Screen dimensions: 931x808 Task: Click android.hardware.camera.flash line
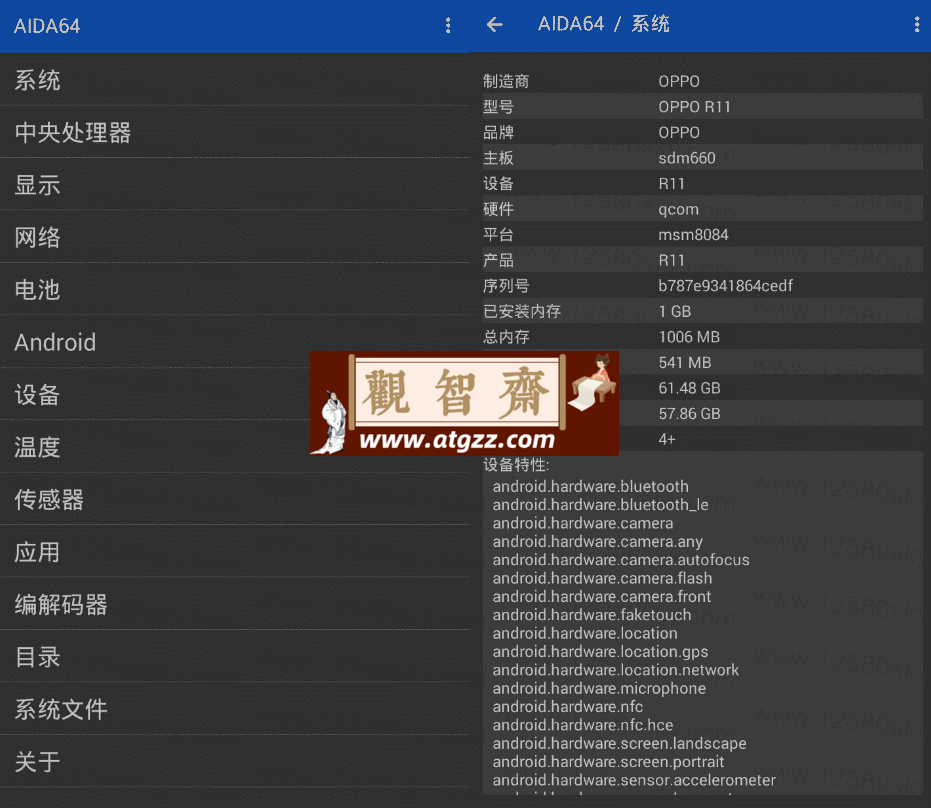click(x=602, y=578)
